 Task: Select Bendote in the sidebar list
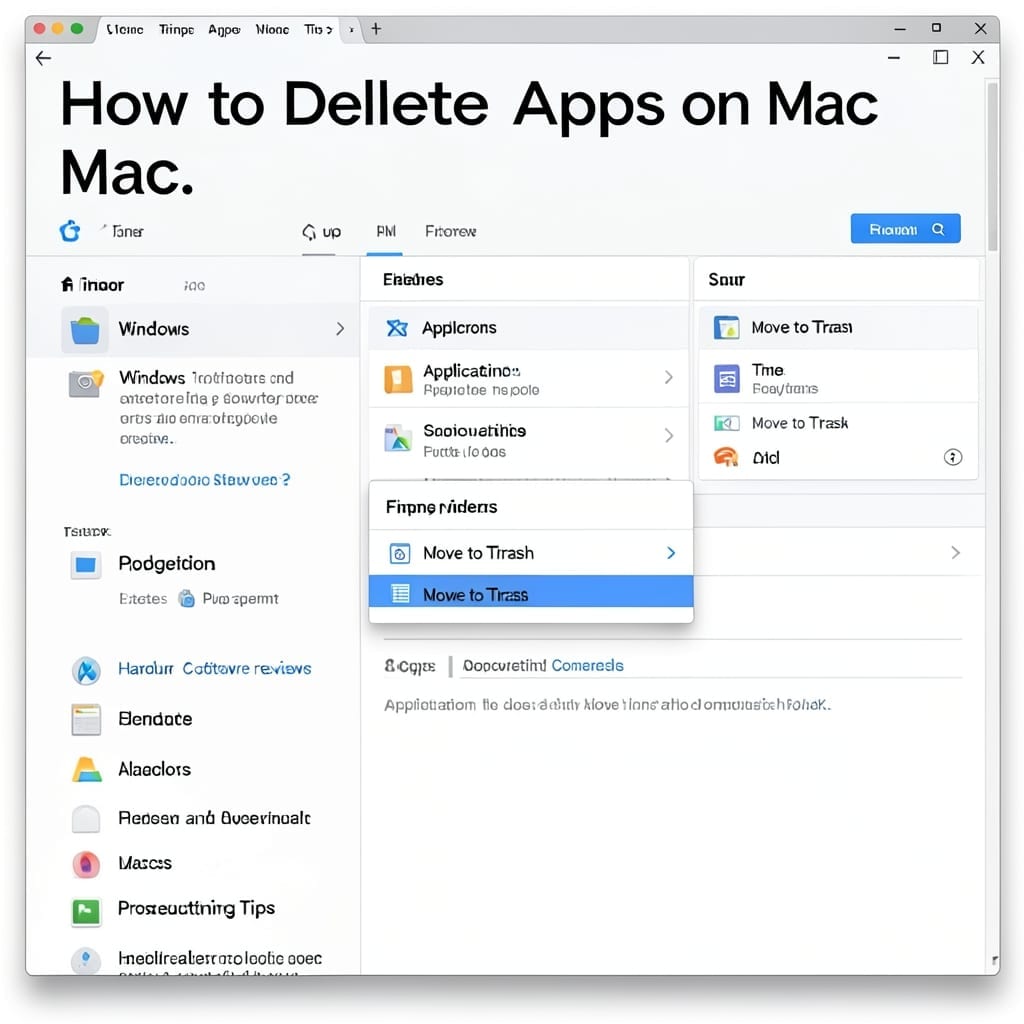click(x=155, y=719)
